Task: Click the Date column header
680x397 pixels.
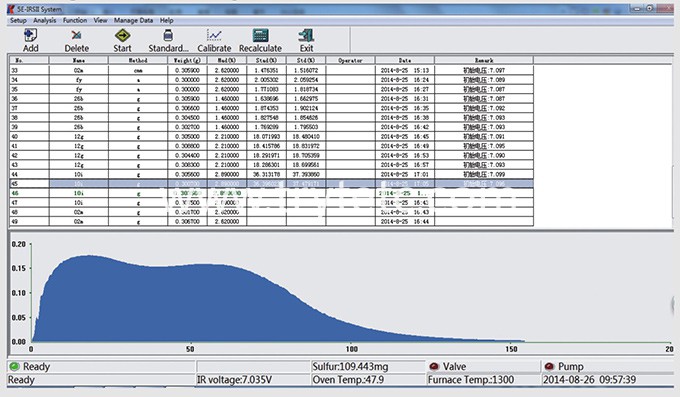Action: click(405, 60)
